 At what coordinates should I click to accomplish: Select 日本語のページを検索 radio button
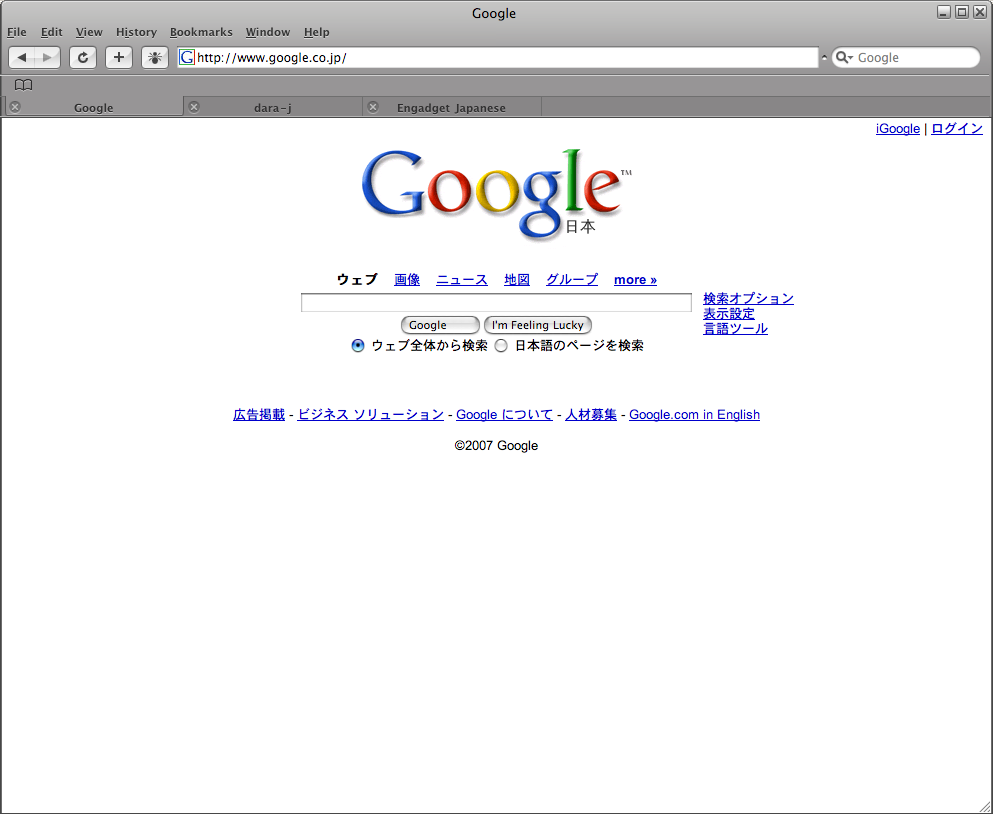click(x=501, y=346)
